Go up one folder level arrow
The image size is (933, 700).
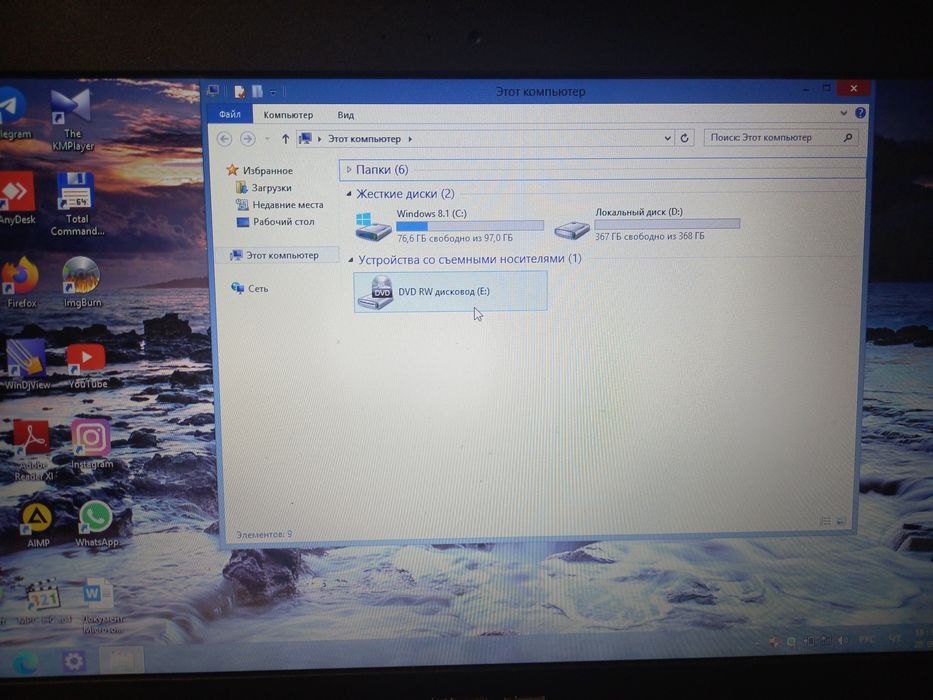click(286, 139)
